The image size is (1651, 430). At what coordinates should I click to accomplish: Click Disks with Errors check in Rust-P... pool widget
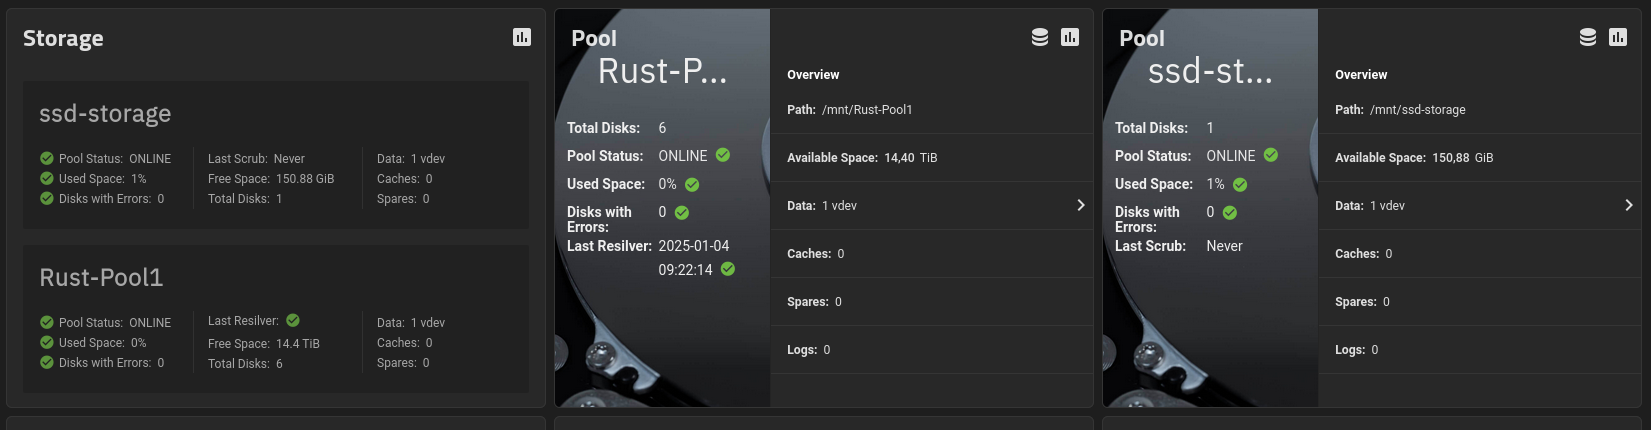pyautogui.click(x=682, y=213)
